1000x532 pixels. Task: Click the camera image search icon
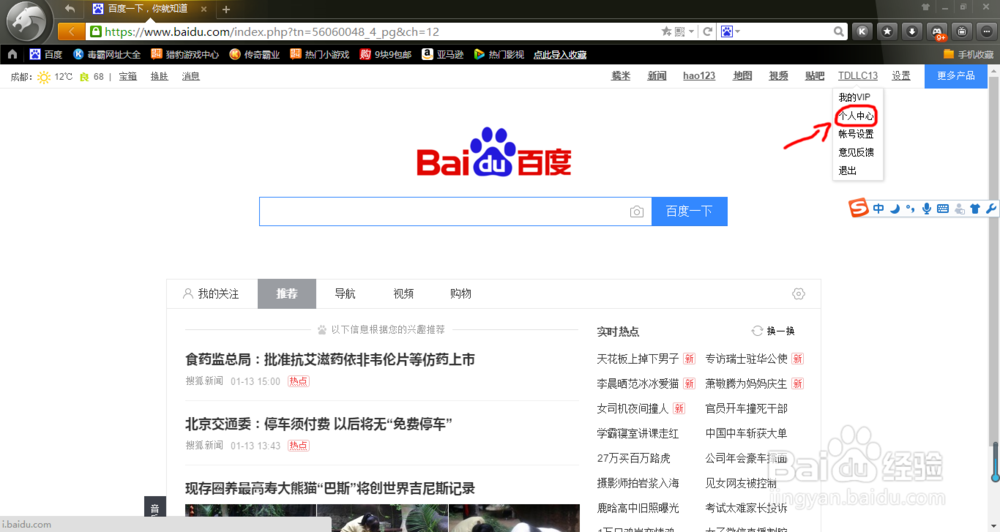tap(636, 212)
